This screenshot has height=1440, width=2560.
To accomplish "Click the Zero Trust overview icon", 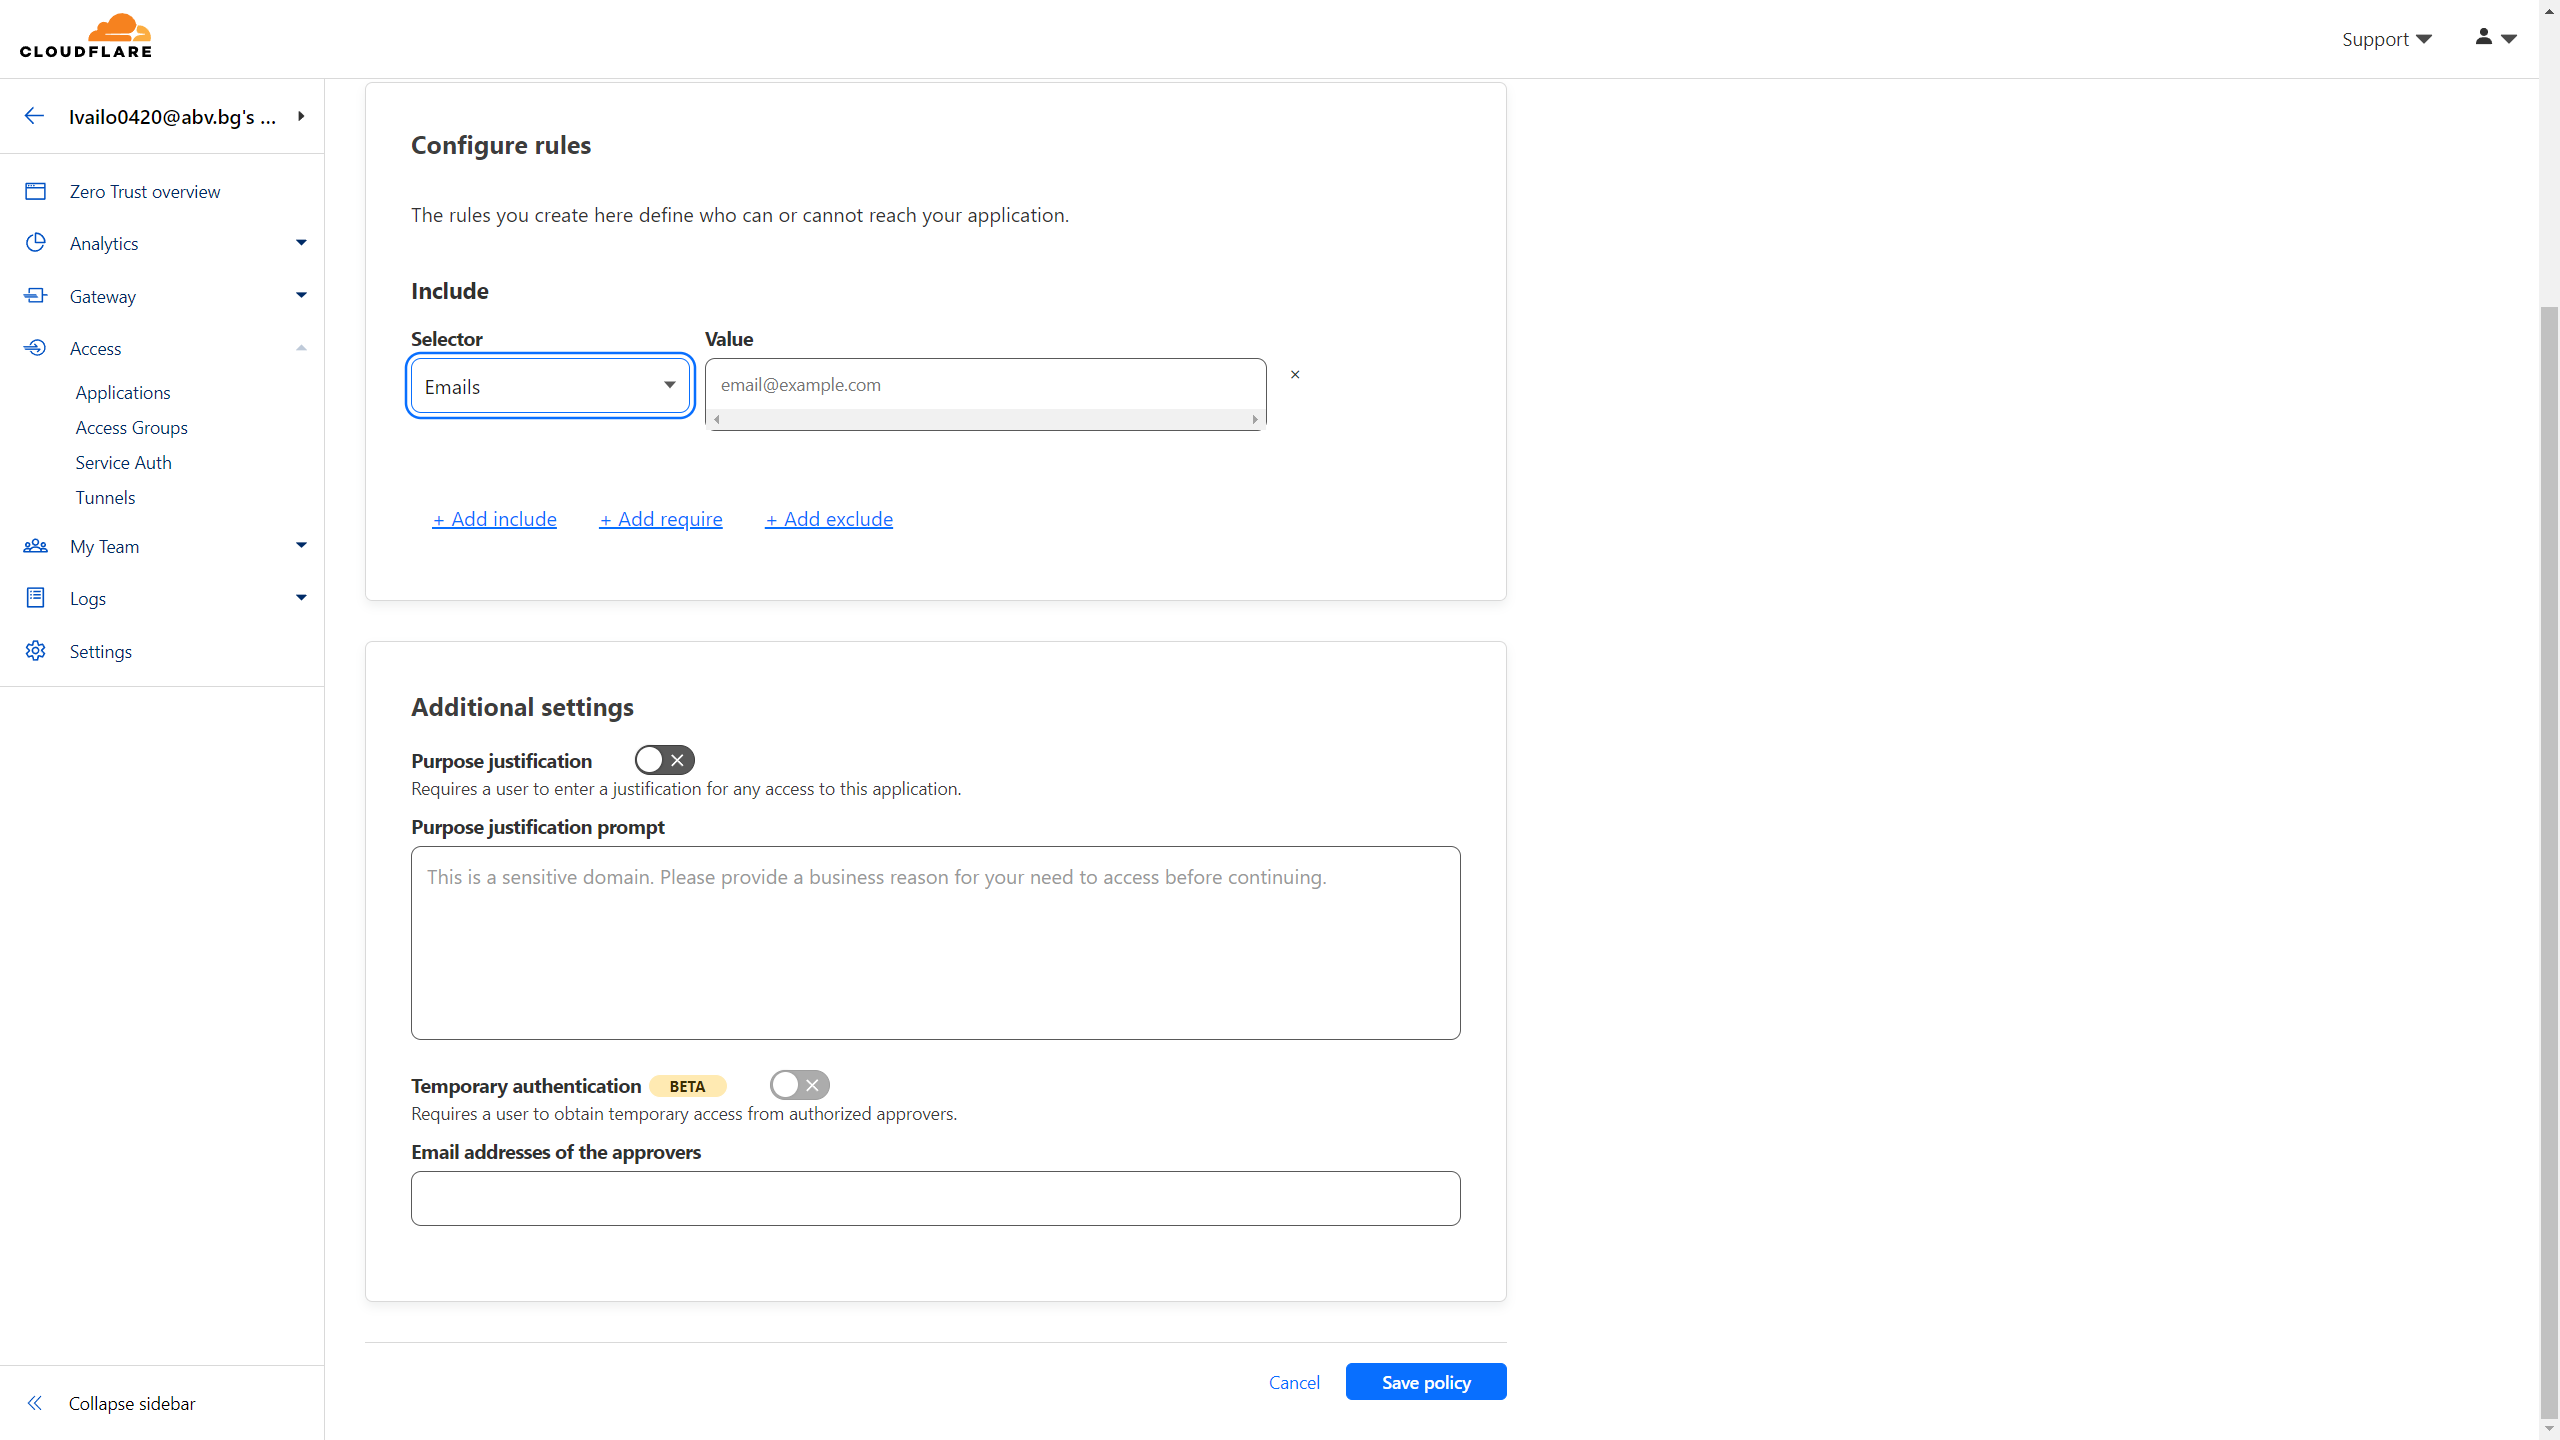I will pos(35,191).
